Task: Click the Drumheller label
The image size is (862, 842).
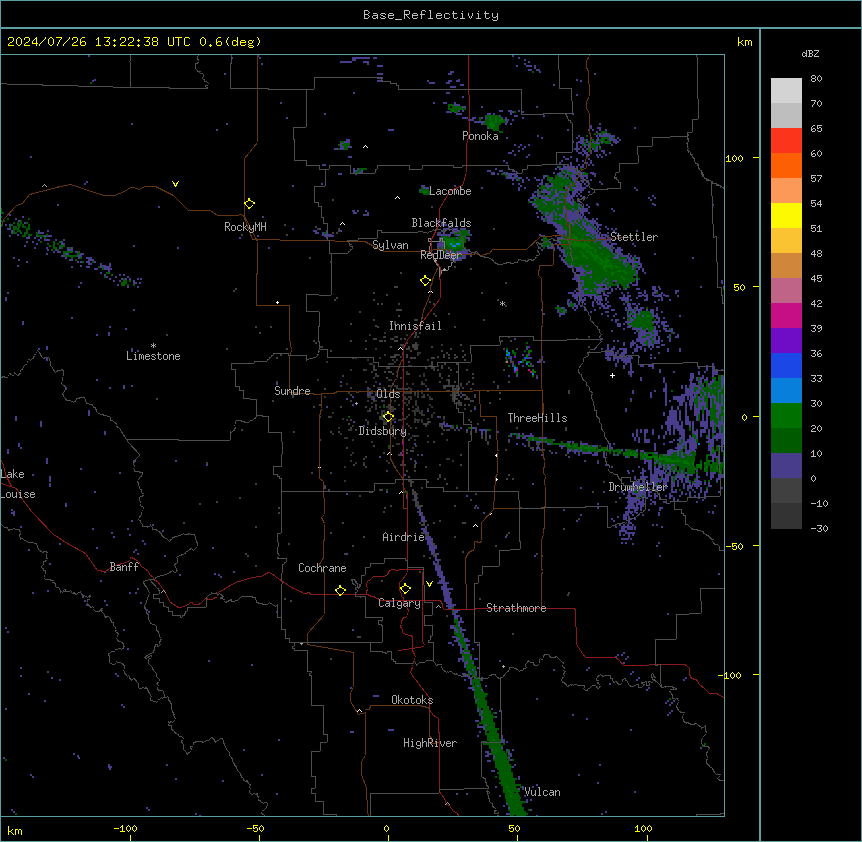Action: pos(638,487)
